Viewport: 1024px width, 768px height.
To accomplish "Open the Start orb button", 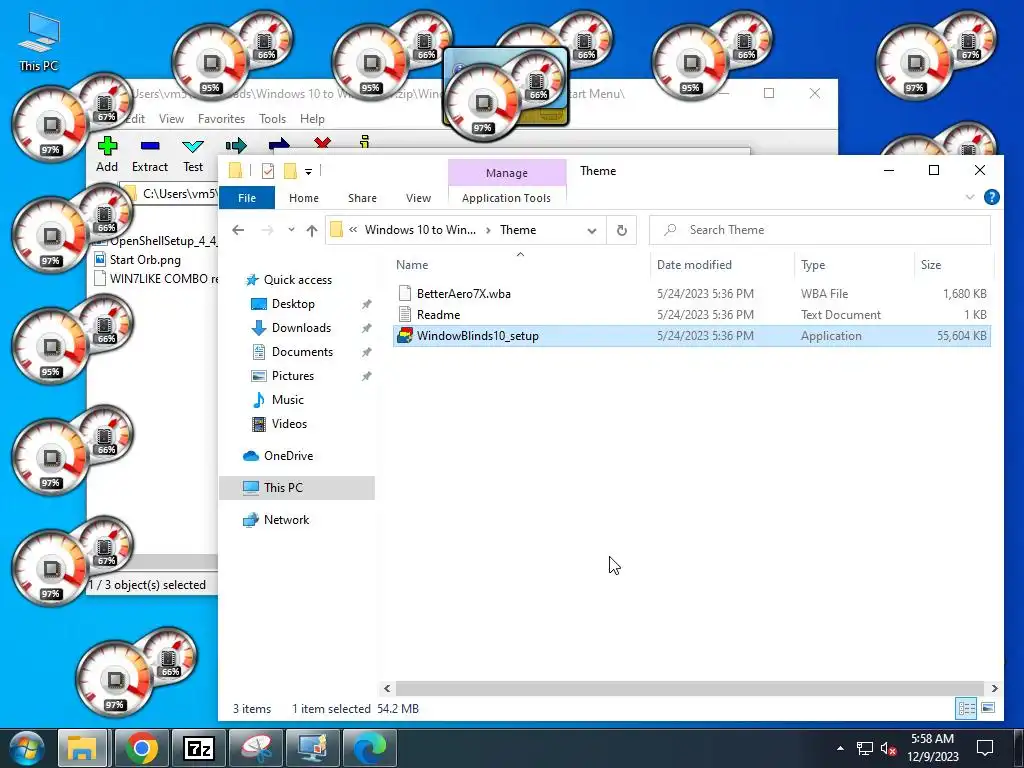I will 27,749.
